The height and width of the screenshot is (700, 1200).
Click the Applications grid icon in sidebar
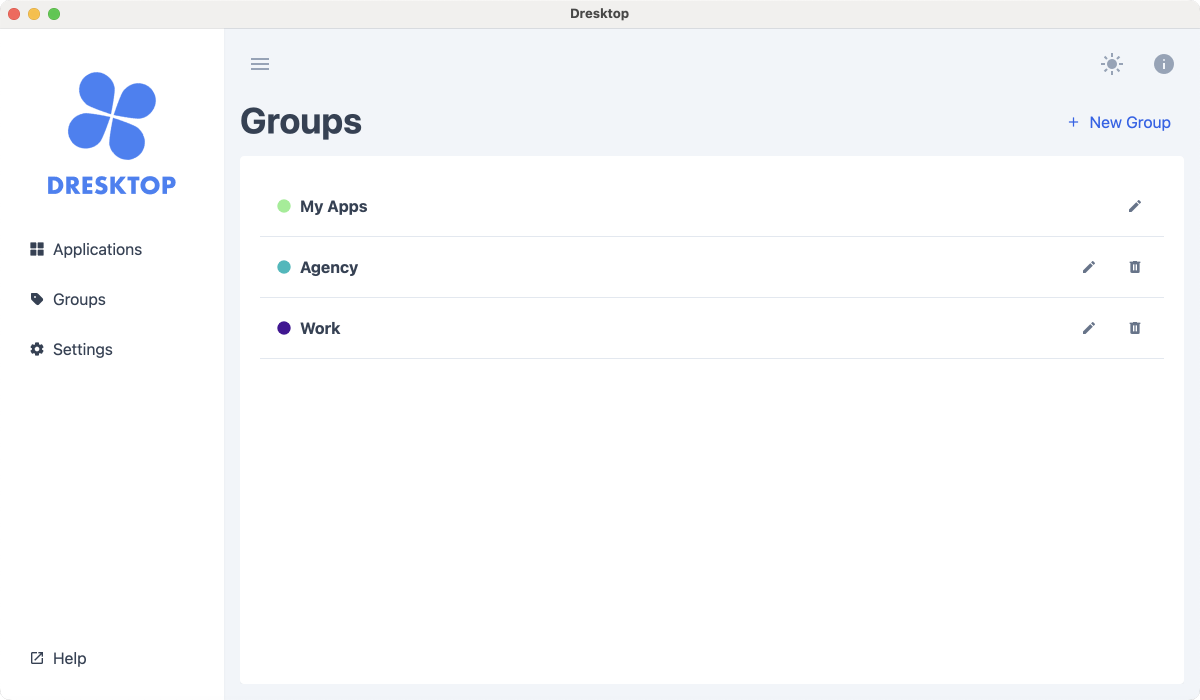[37, 249]
